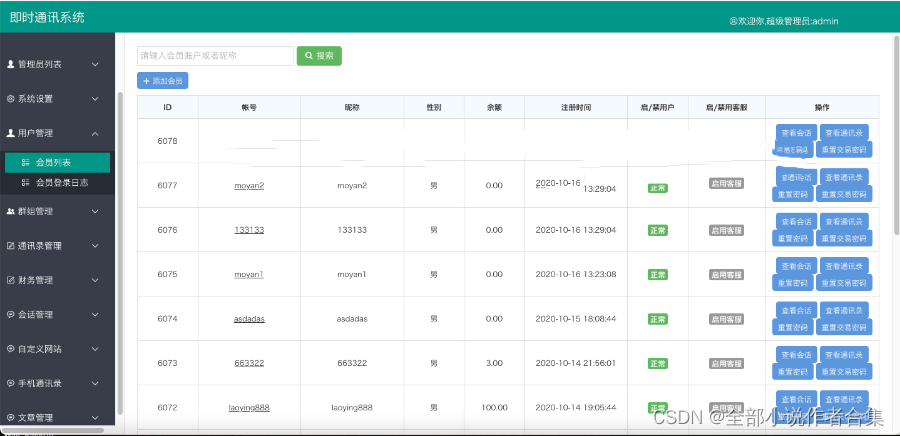Click the user icon before 欢迎您 in header
The height and width of the screenshot is (436, 900).
733,21
